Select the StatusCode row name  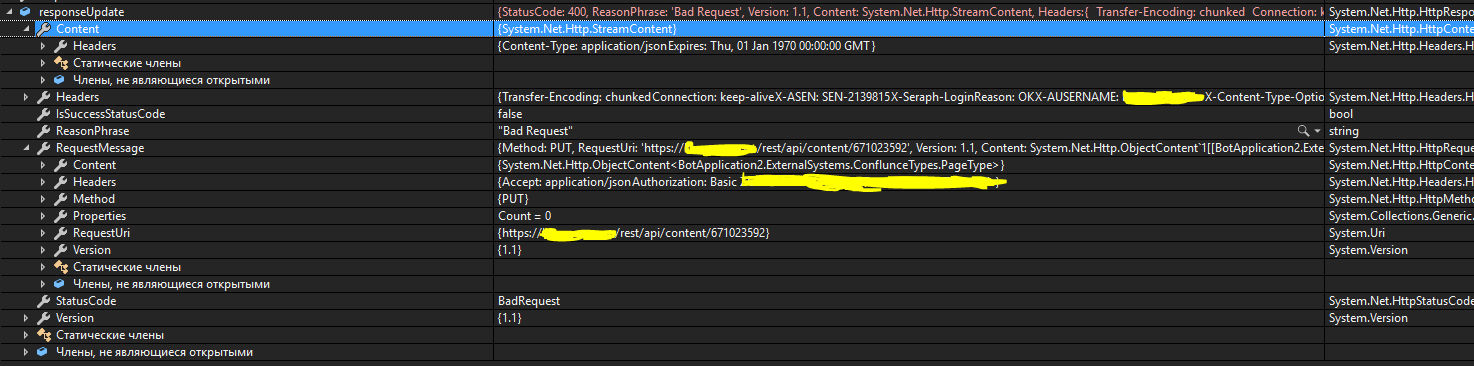pos(86,301)
